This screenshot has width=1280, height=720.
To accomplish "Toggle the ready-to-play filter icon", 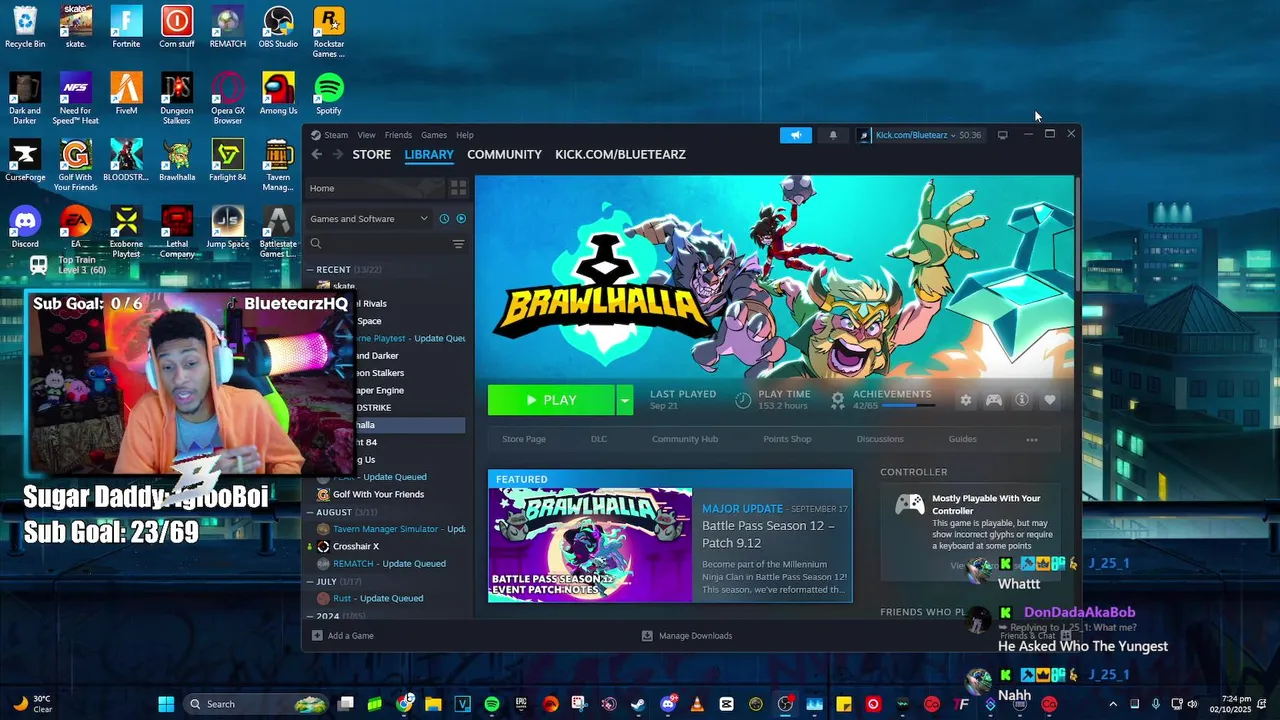I will coord(461,218).
